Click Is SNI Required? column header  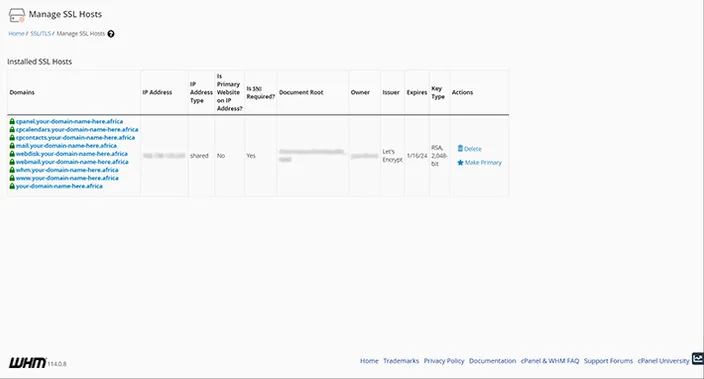(x=260, y=93)
